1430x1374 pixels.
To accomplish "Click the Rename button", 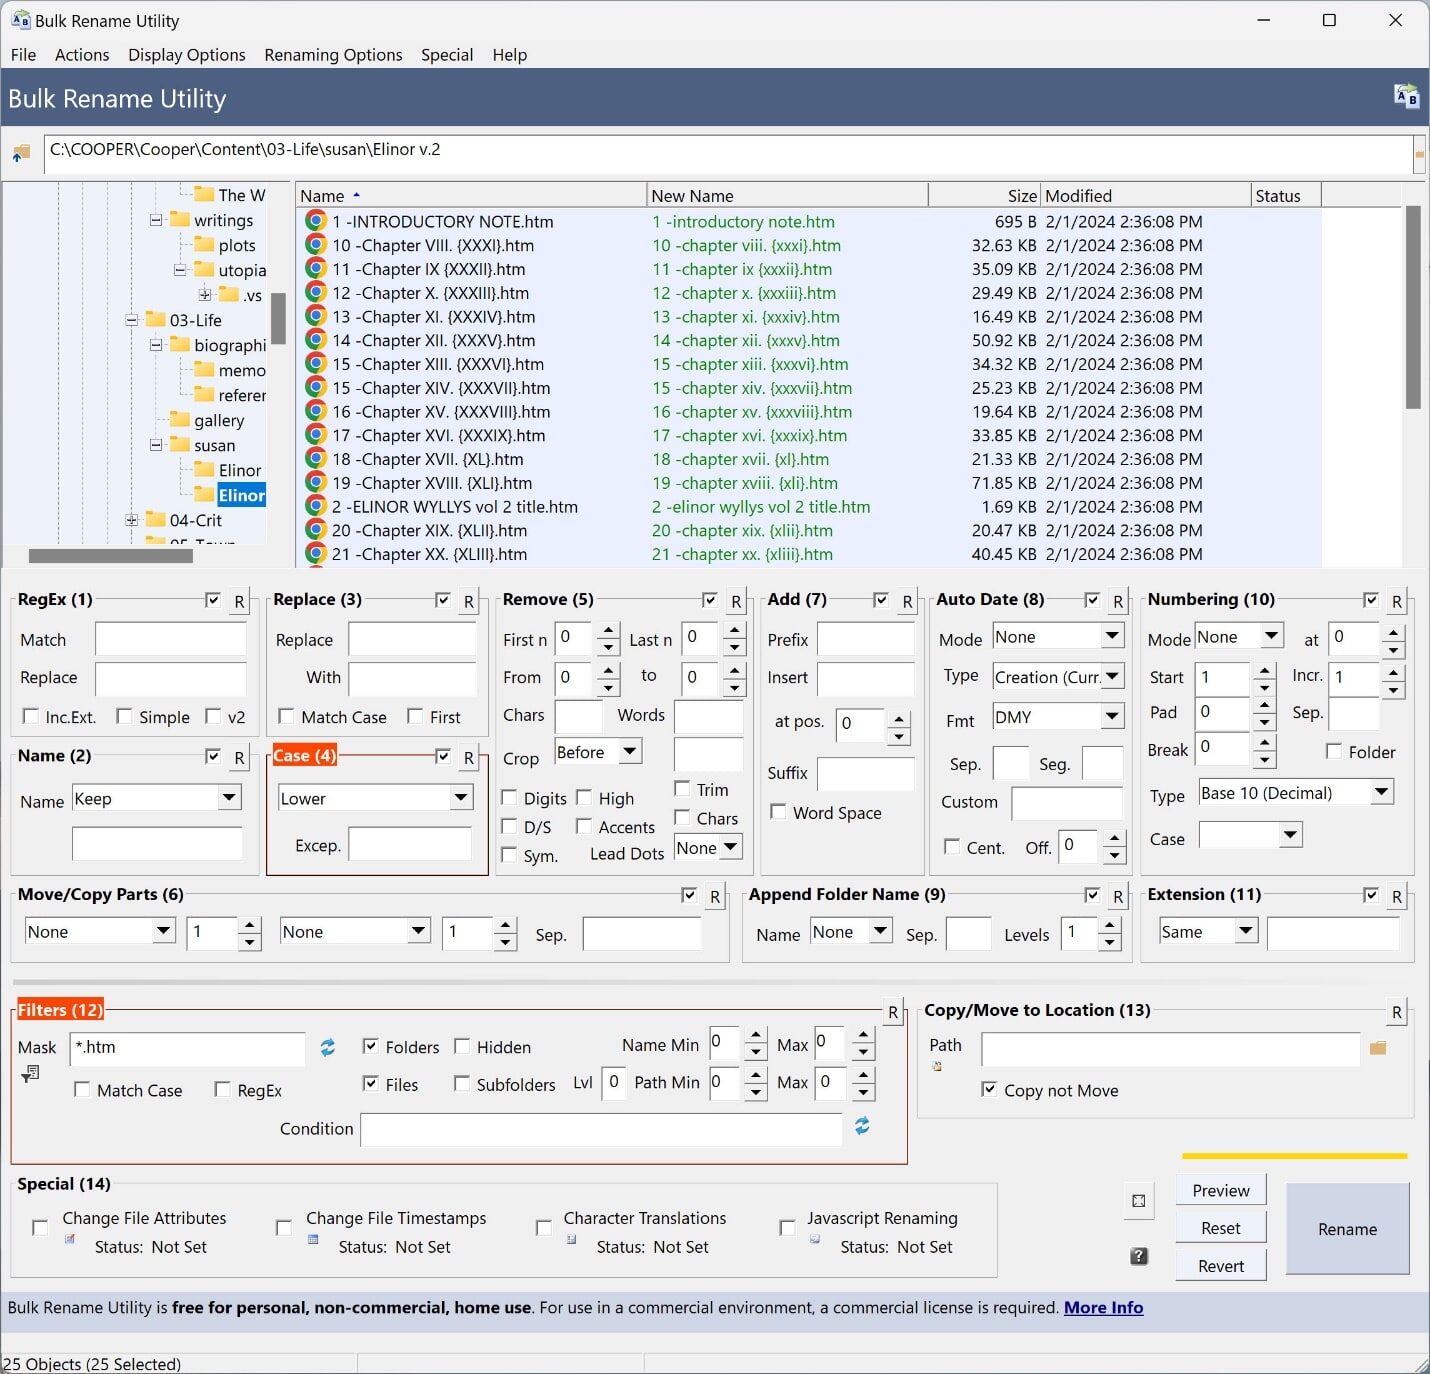I will [1347, 1229].
